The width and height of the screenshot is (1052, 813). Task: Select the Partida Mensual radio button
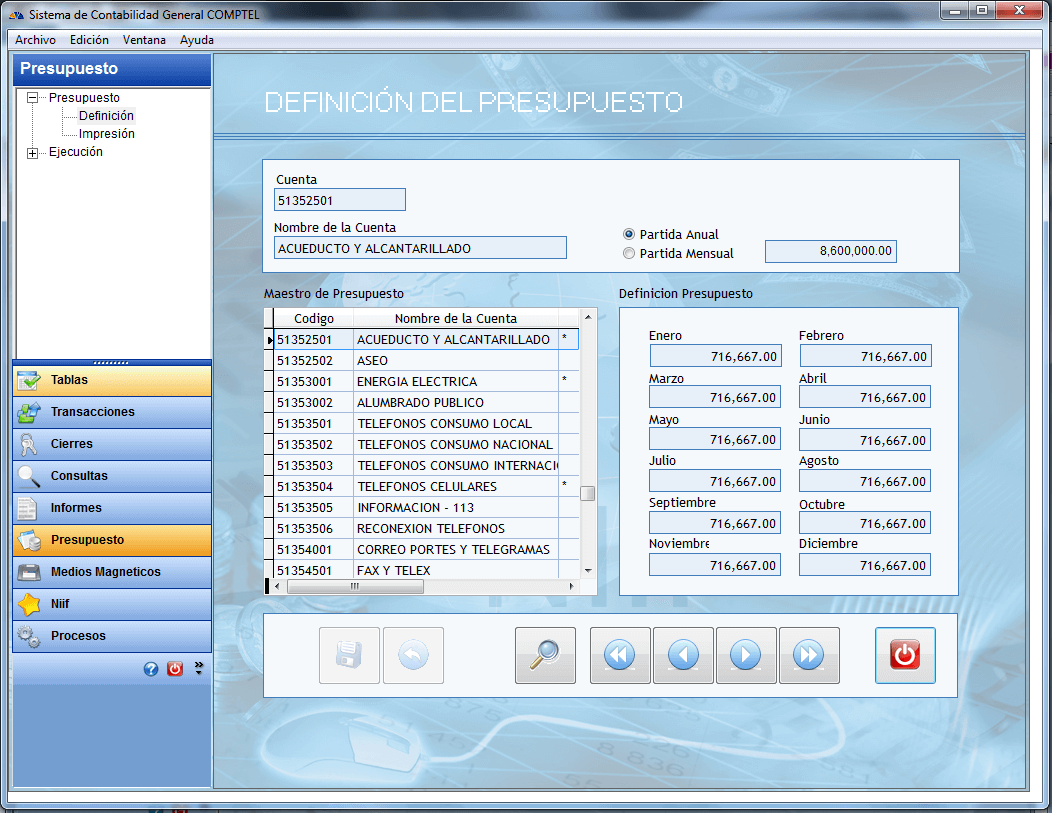coord(629,254)
